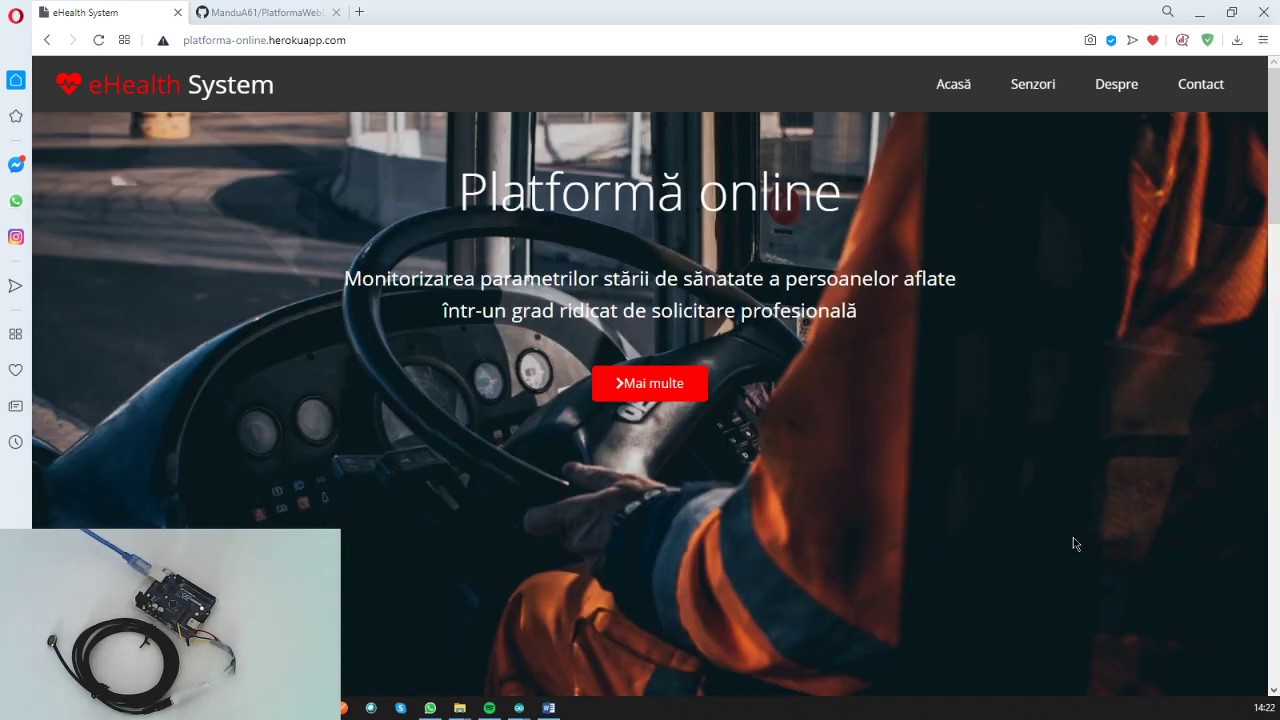Open Opera sidebar home icon
Image resolution: width=1280 pixels, height=720 pixels.
coord(16,80)
